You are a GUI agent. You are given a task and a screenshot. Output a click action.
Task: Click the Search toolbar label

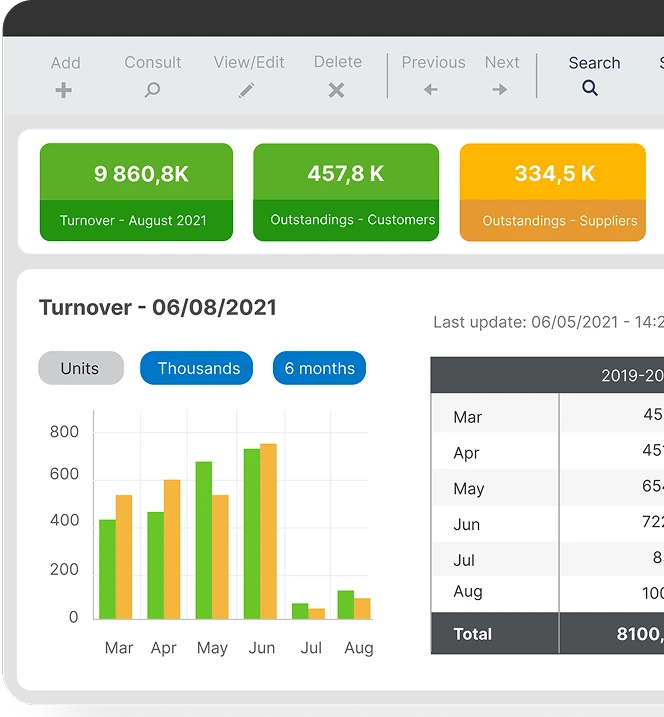click(594, 63)
